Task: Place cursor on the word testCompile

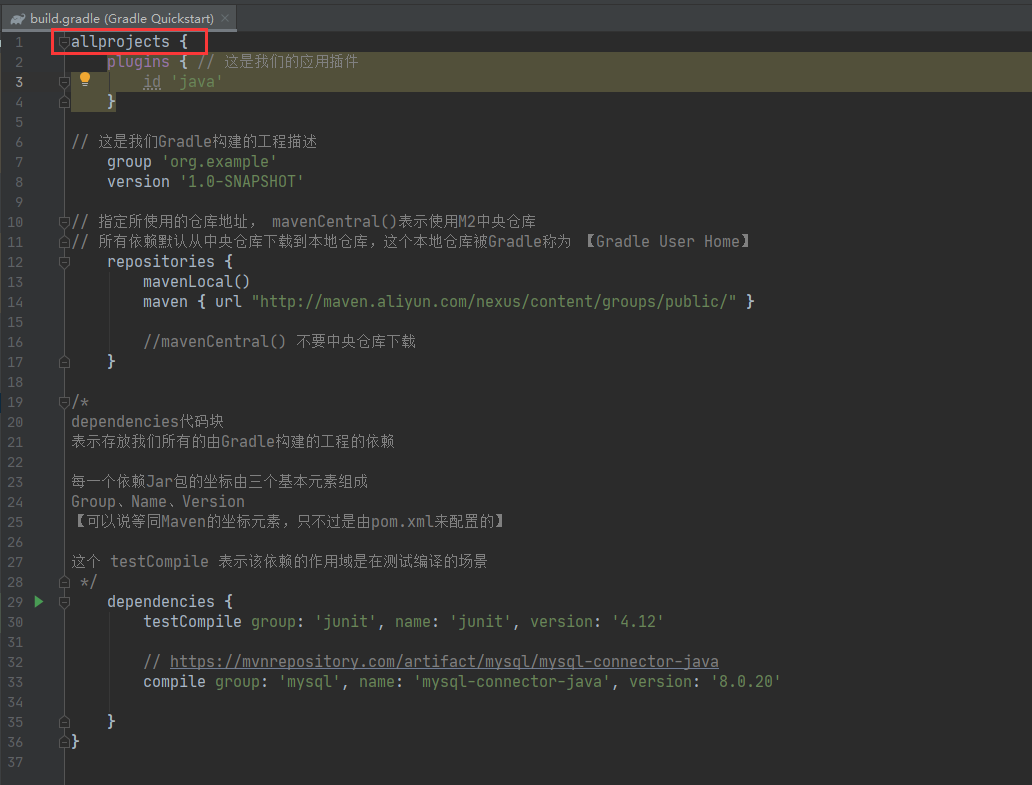Action: [191, 621]
